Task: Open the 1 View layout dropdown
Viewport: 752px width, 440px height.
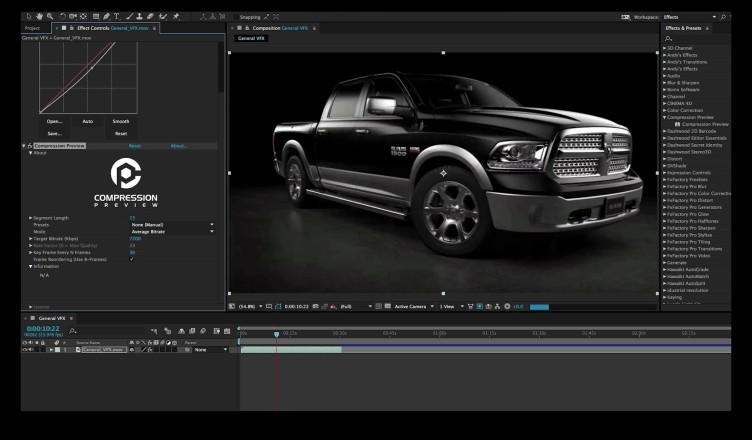Action: [452, 307]
